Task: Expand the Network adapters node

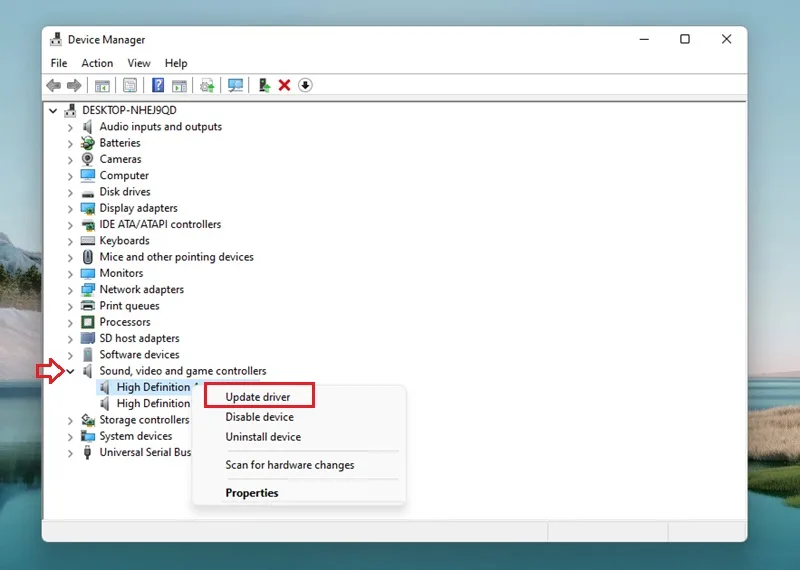Action: [x=70, y=290]
